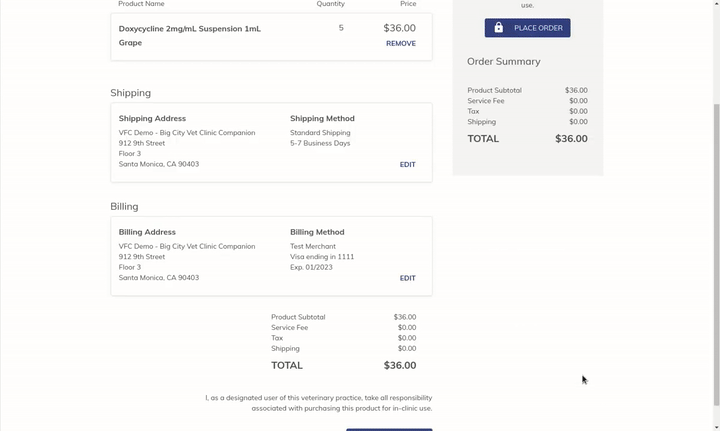The image size is (720, 431).
Task: Click the quantity value 5
Action: pyautogui.click(x=341, y=28)
